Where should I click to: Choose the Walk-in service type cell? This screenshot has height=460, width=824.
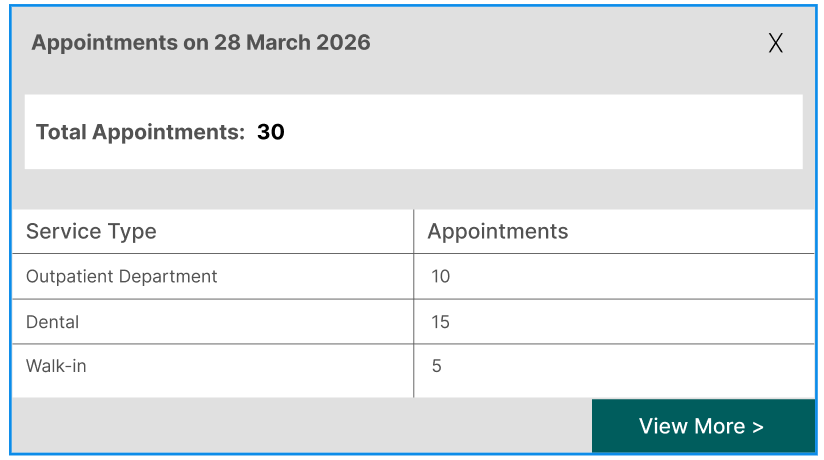tap(56, 366)
